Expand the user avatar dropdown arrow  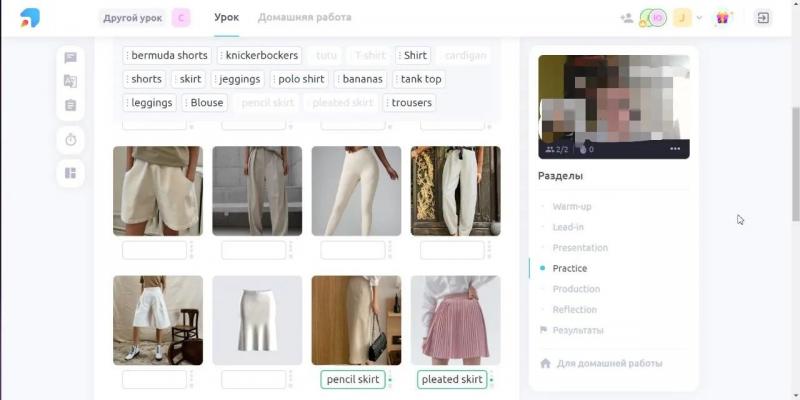[x=699, y=18]
